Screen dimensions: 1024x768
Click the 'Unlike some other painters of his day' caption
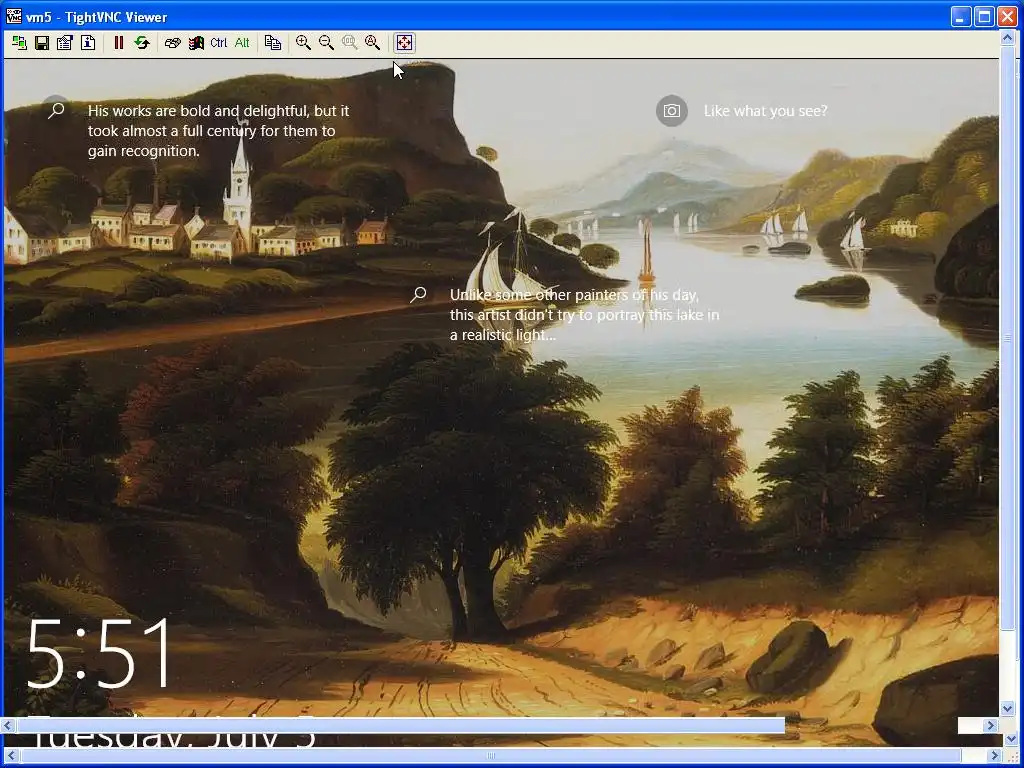pyautogui.click(x=584, y=315)
